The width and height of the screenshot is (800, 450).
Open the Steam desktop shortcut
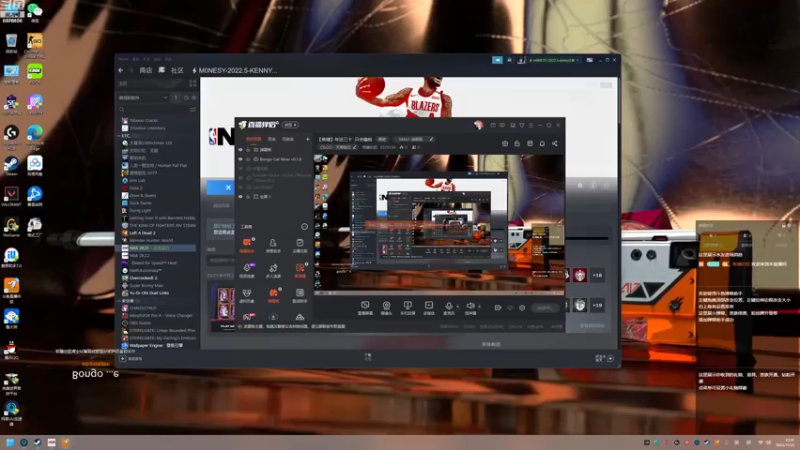pyautogui.click(x=11, y=166)
